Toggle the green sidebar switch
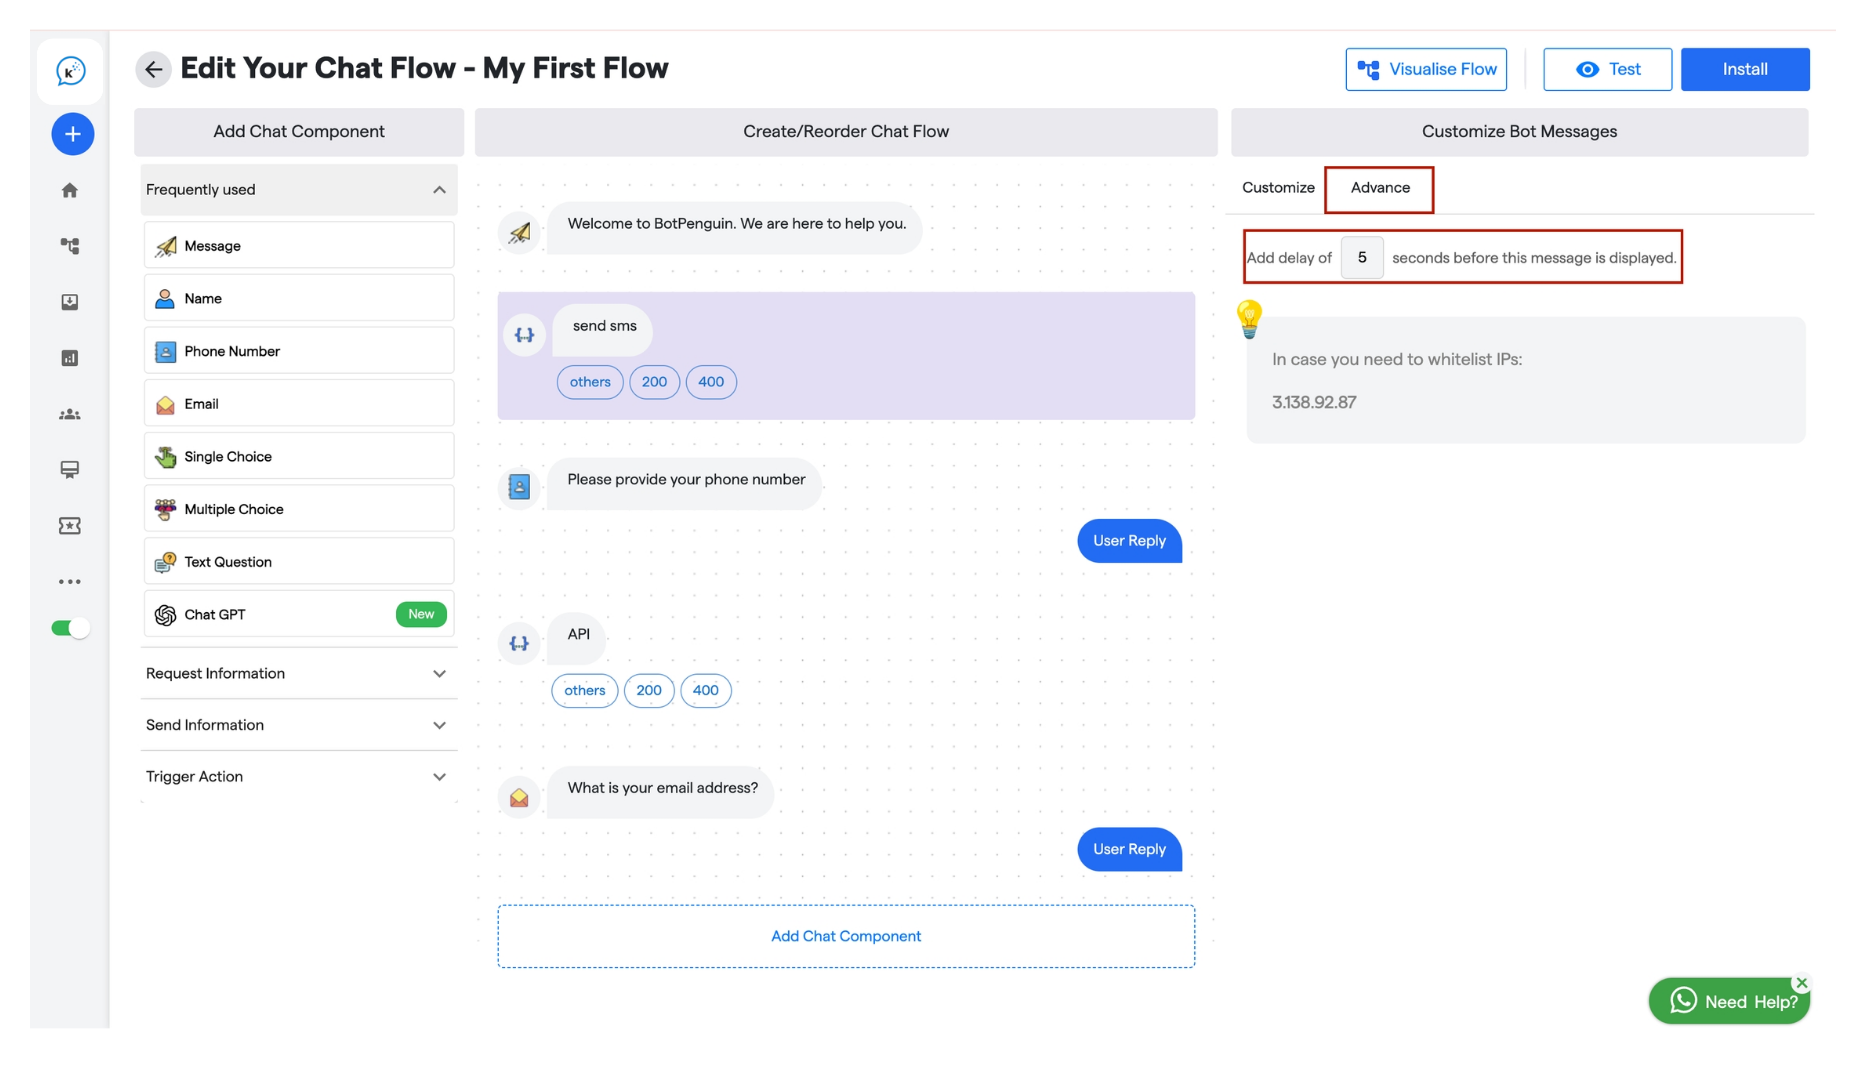Screen dimensions: 1866x1080 [x=70, y=628]
